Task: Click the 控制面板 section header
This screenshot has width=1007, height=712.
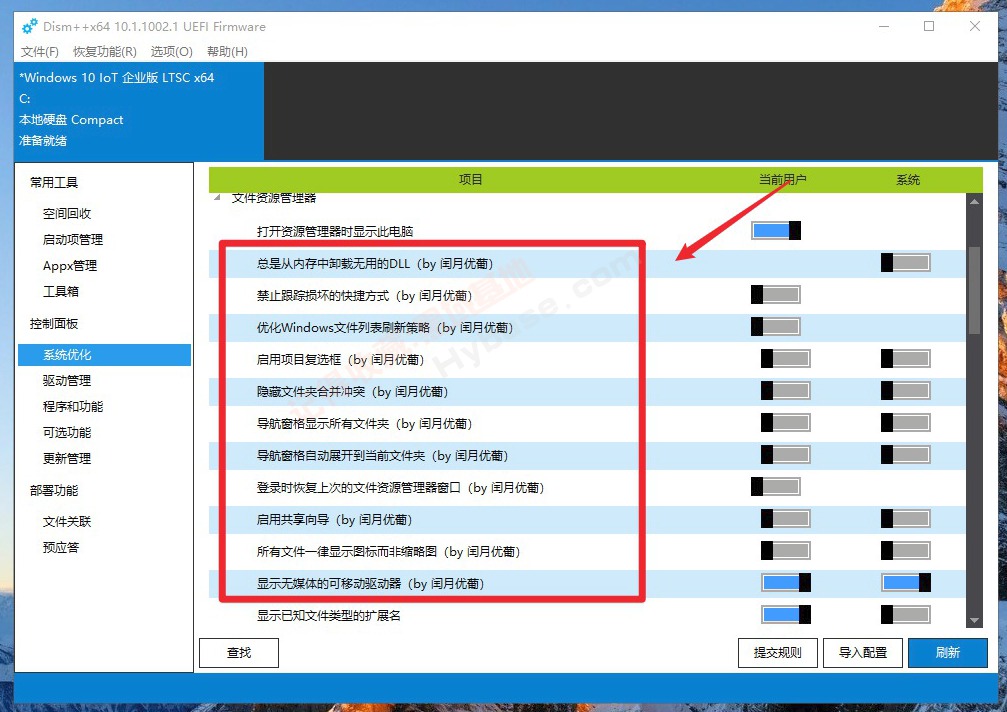Action: click(54, 324)
